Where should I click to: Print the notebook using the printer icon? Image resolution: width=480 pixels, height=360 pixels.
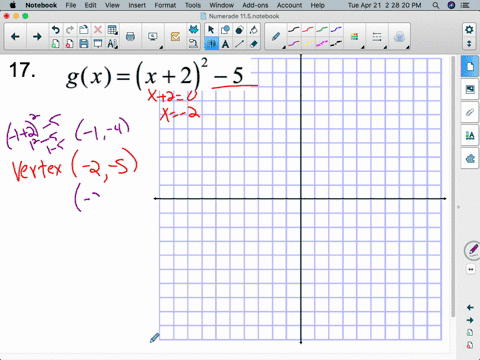tap(130, 37)
